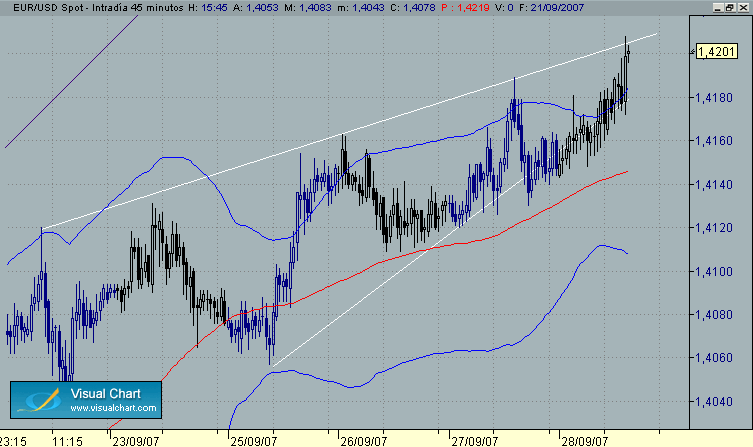753x447 pixels.
Task: Click the 27/09/07 date axis label
Action: 474,441
